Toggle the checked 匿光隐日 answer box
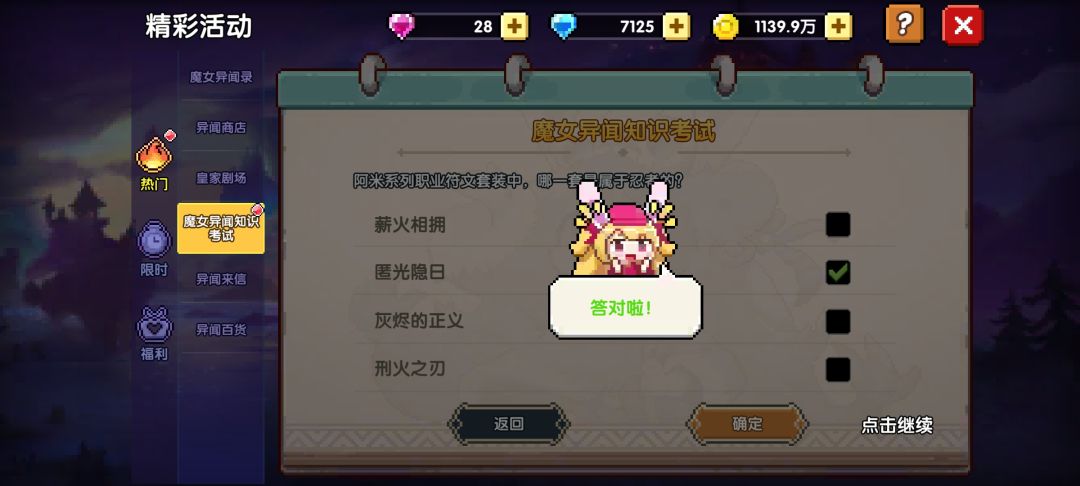The image size is (1080, 486). 838,273
